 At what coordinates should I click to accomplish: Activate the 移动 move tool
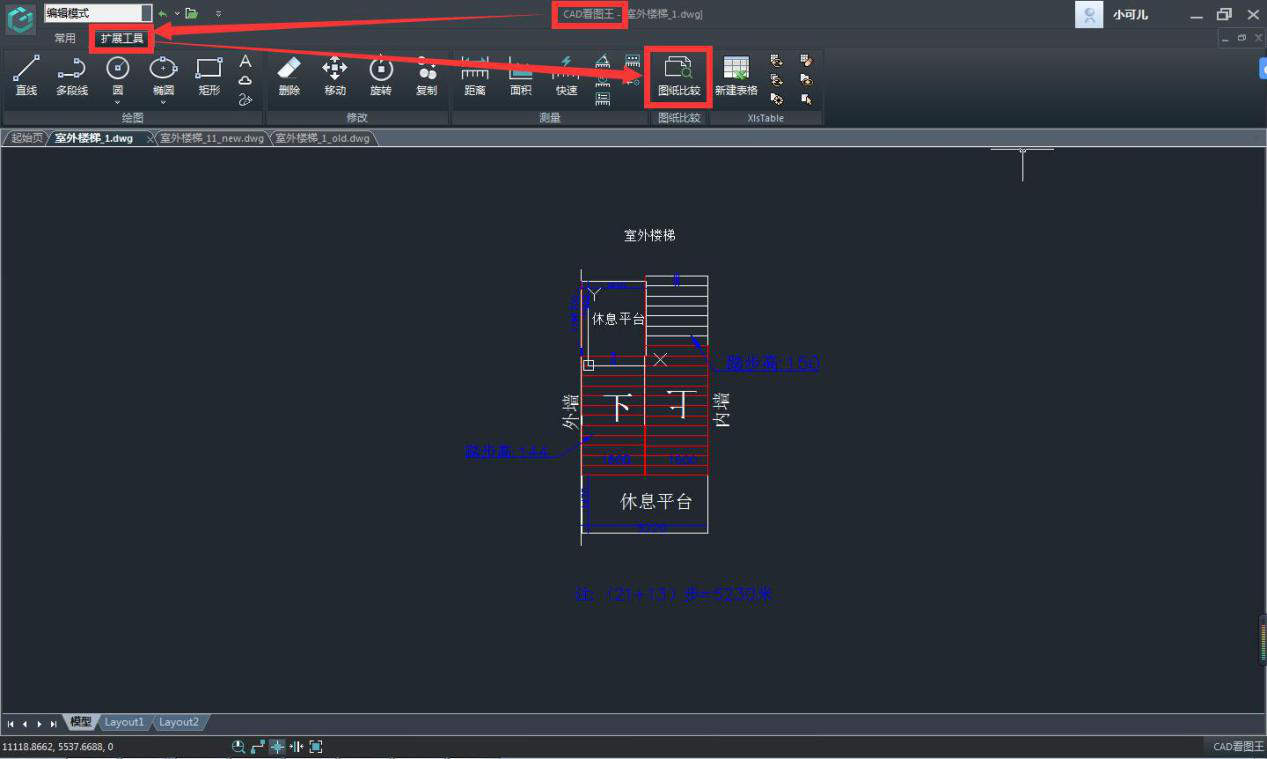335,76
